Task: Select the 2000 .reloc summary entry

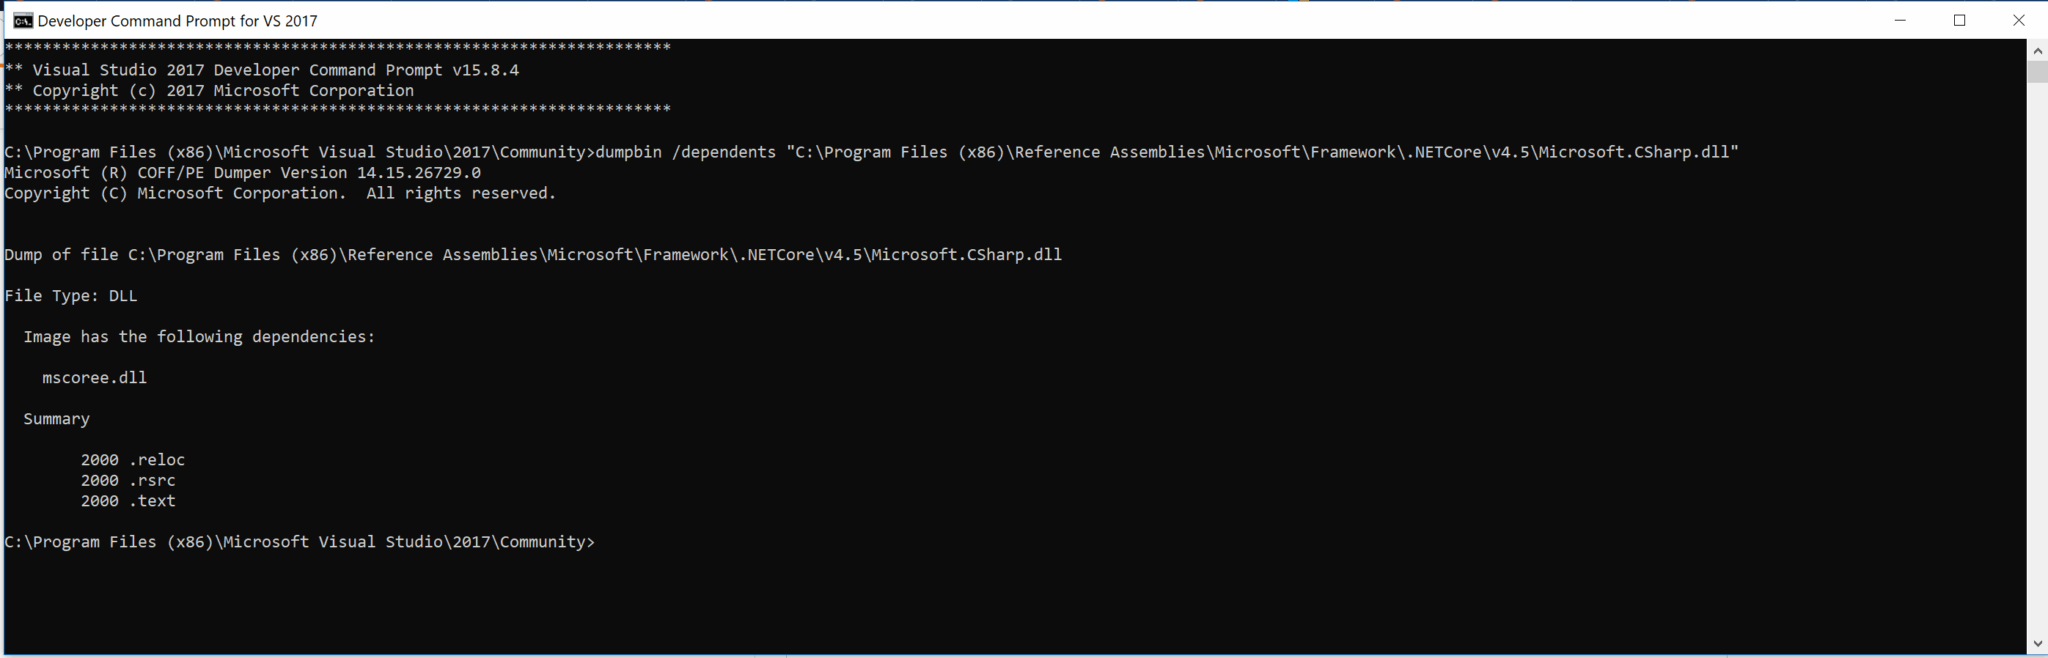Action: coord(132,459)
